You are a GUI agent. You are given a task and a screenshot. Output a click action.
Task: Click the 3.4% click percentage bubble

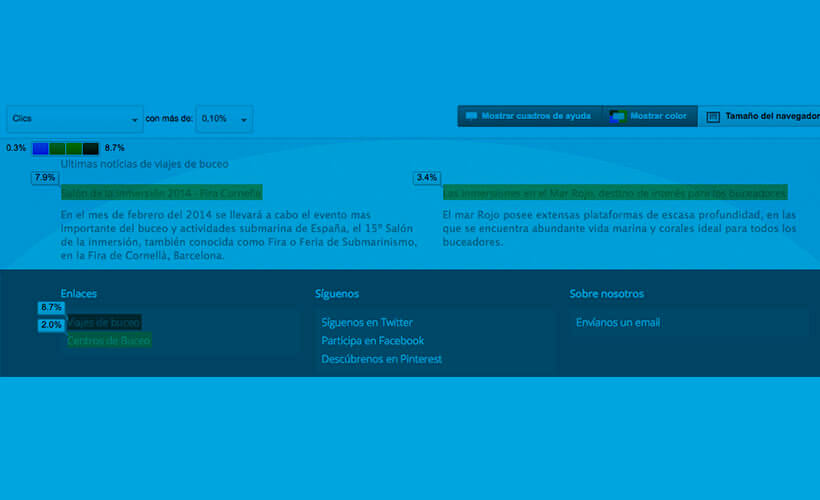[x=427, y=178]
